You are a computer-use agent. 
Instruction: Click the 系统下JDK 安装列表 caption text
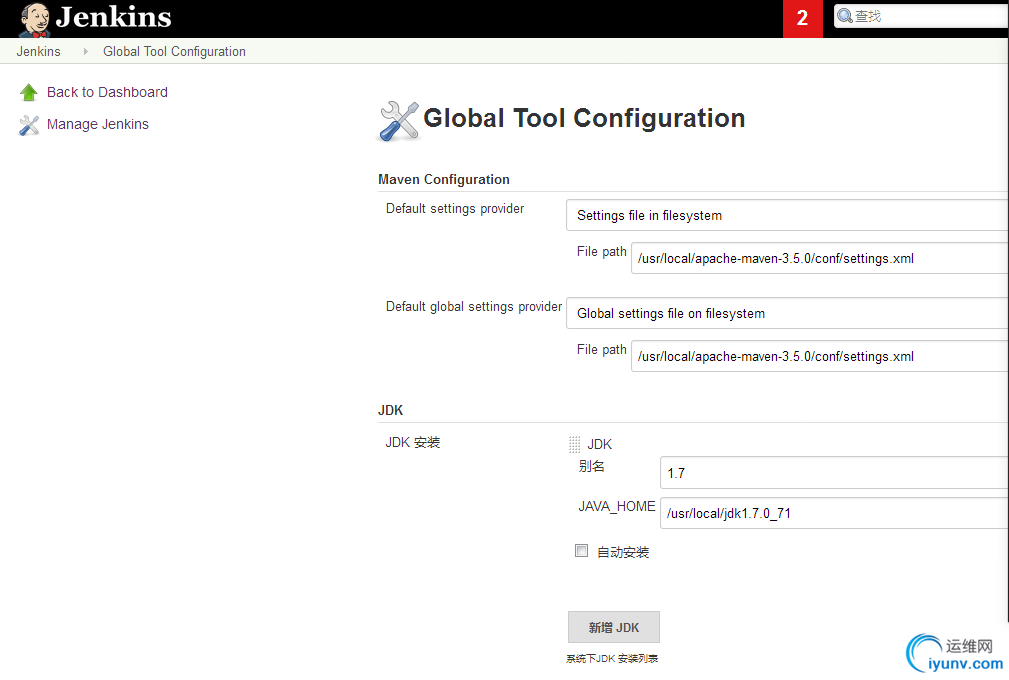point(612,659)
